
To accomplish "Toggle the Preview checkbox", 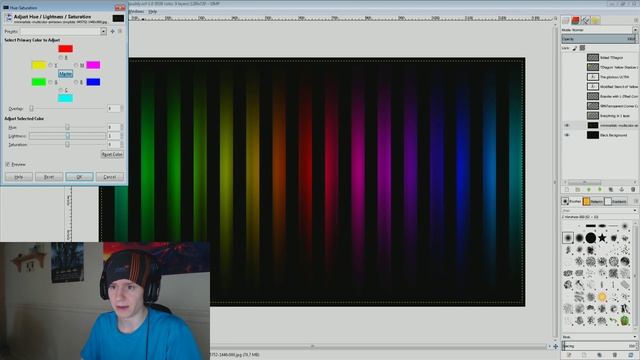I will (8, 164).
